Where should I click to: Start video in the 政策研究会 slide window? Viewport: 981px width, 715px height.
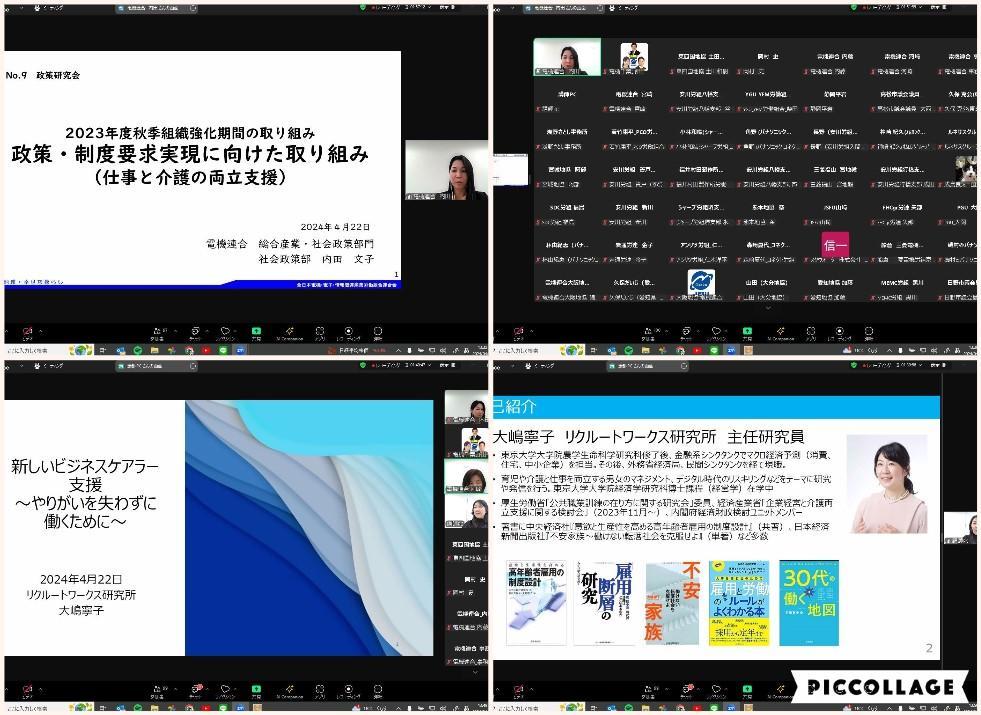tap(26, 331)
